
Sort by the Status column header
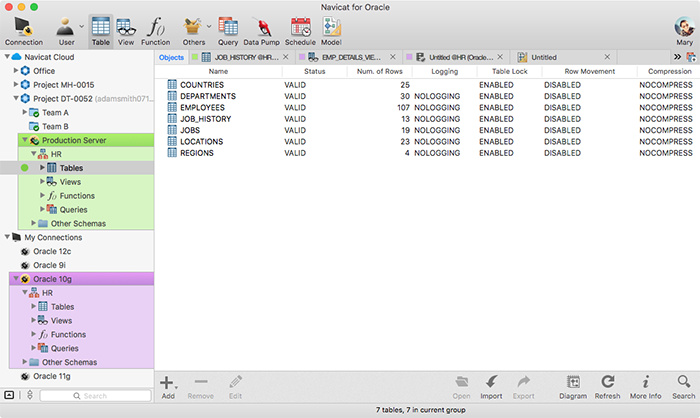(x=315, y=71)
